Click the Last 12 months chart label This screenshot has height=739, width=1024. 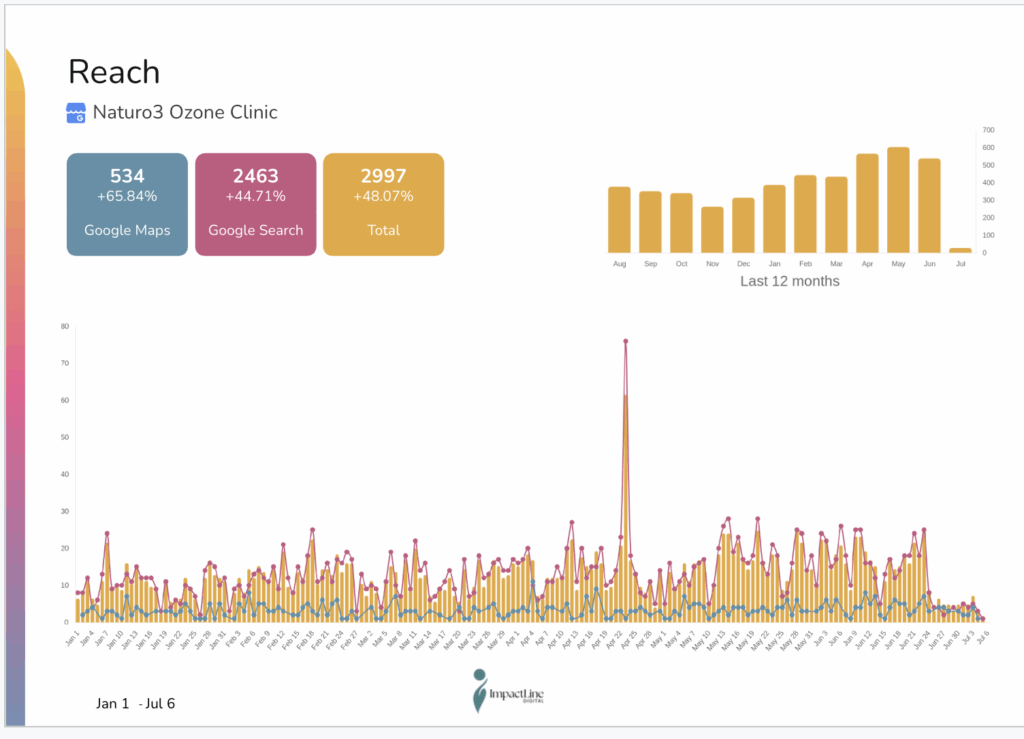[x=789, y=281]
